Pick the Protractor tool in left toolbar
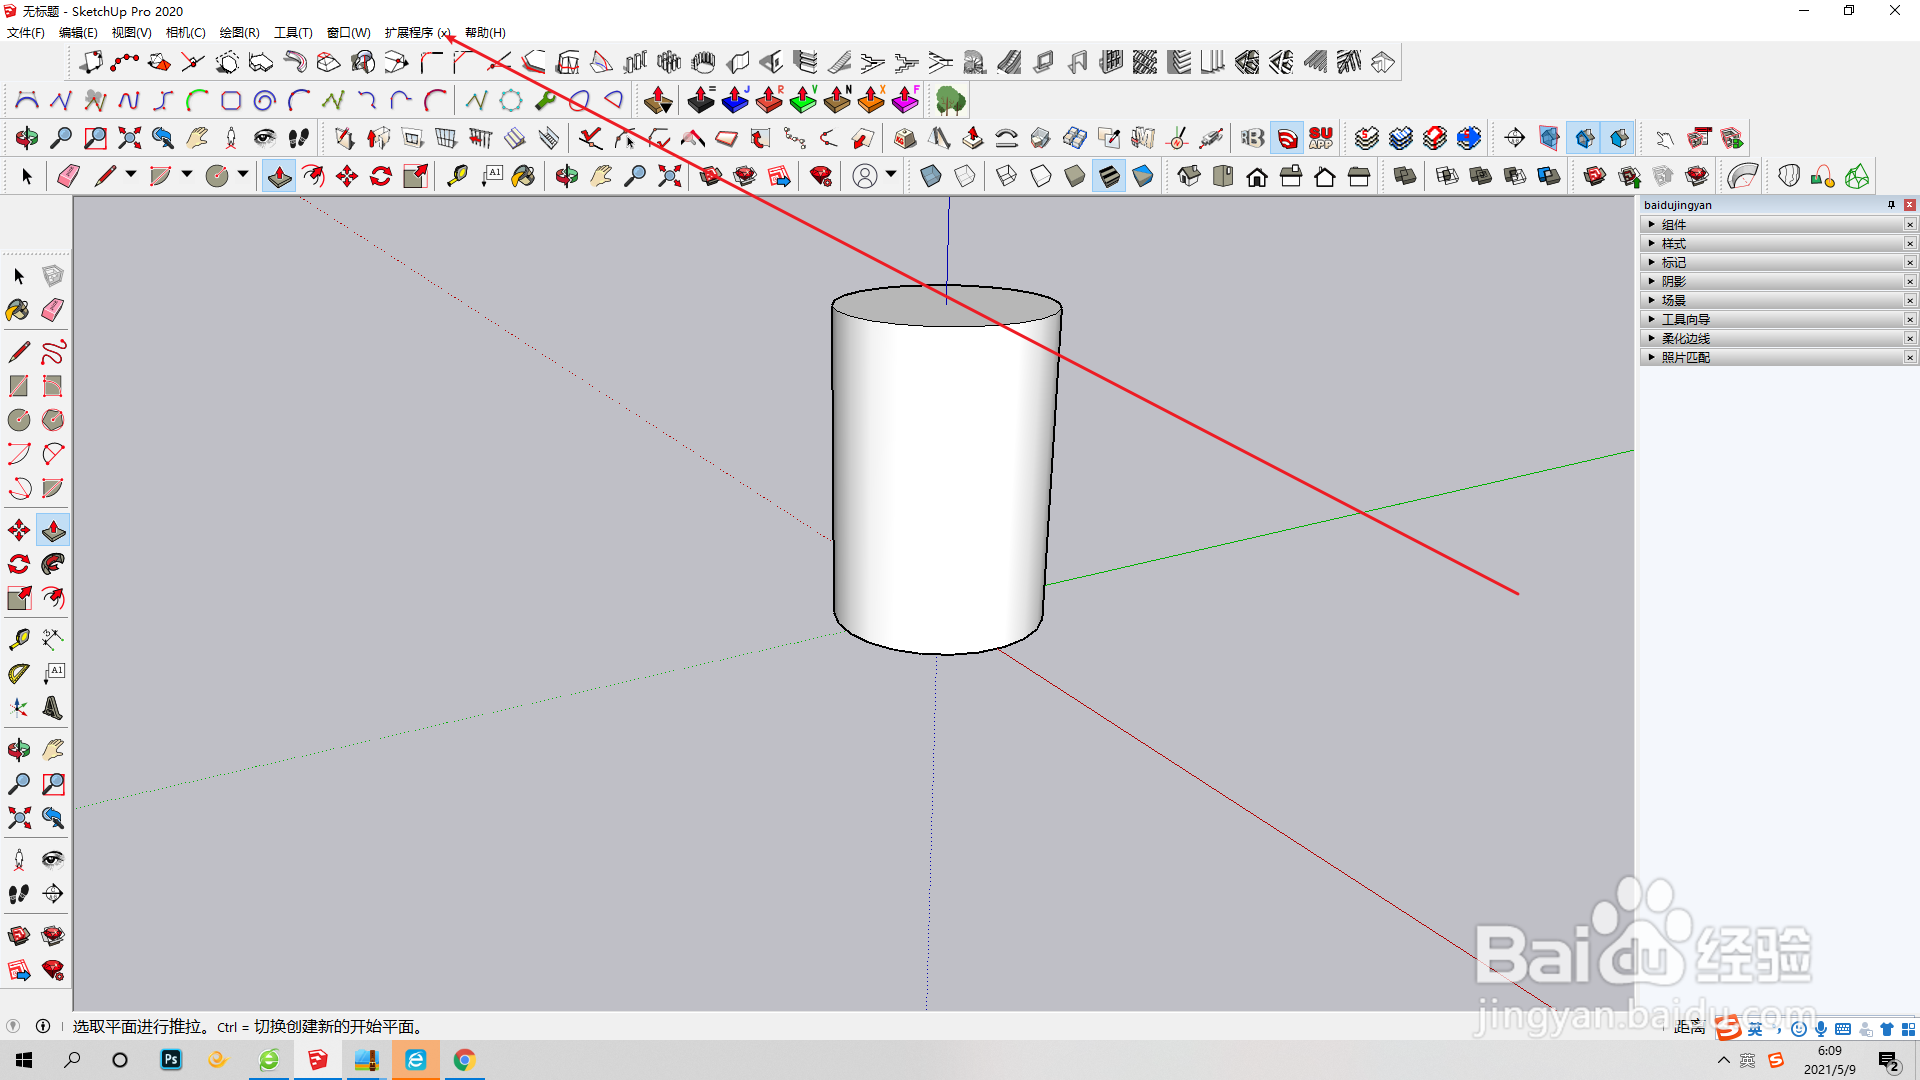1920x1080 pixels. point(18,674)
